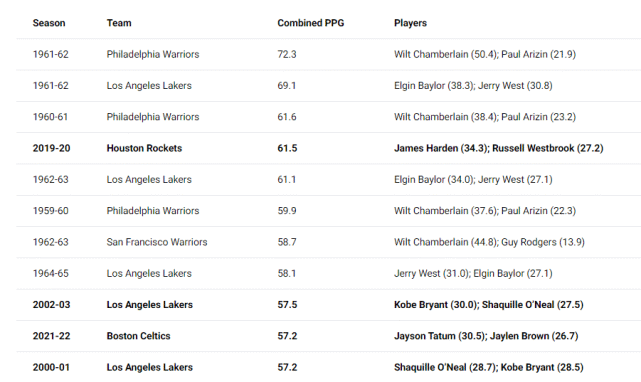Click Jayson Tatum and Jaylen Brown players cell
Viewport: 641px width, 382px height.
point(486,336)
